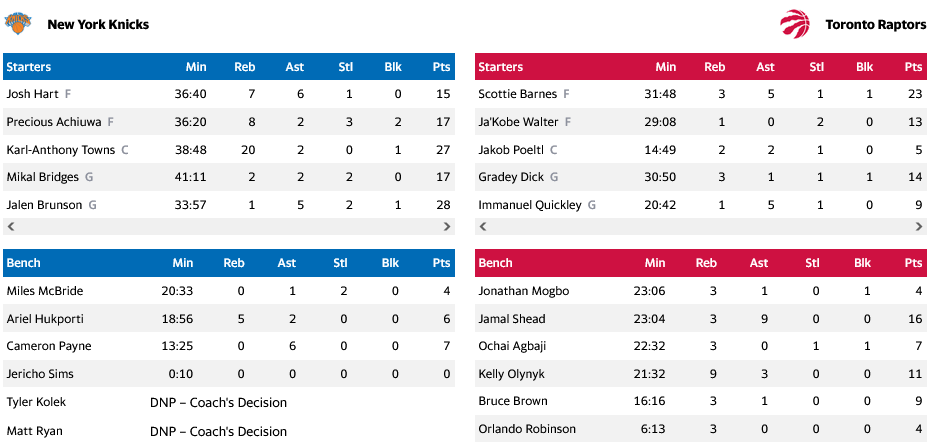This screenshot has width=938, height=444.
Task: View Karl-Anthony Towns player page
Action: coord(62,150)
